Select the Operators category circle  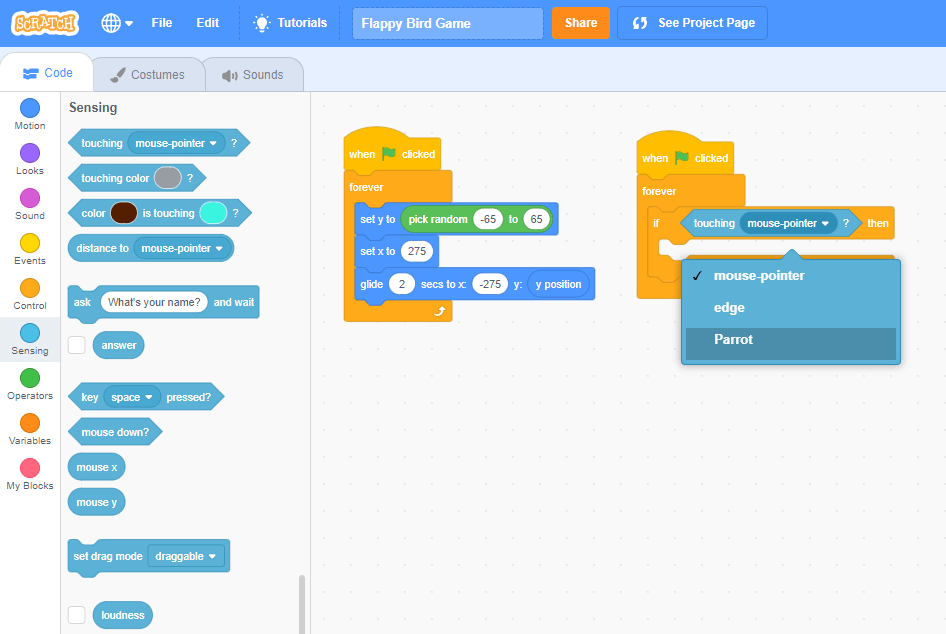tap(30, 378)
